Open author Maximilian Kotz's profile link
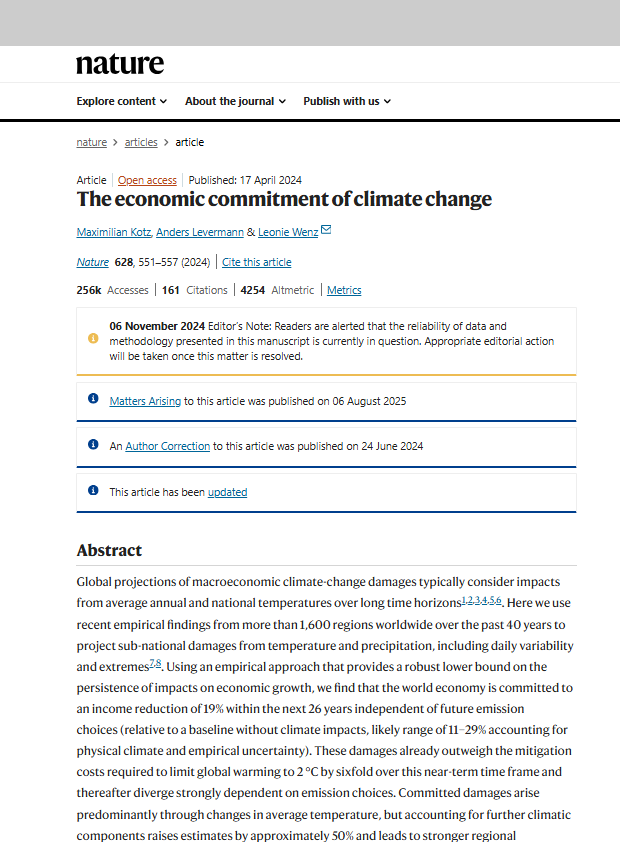This screenshot has height=842, width=620. tap(113, 232)
